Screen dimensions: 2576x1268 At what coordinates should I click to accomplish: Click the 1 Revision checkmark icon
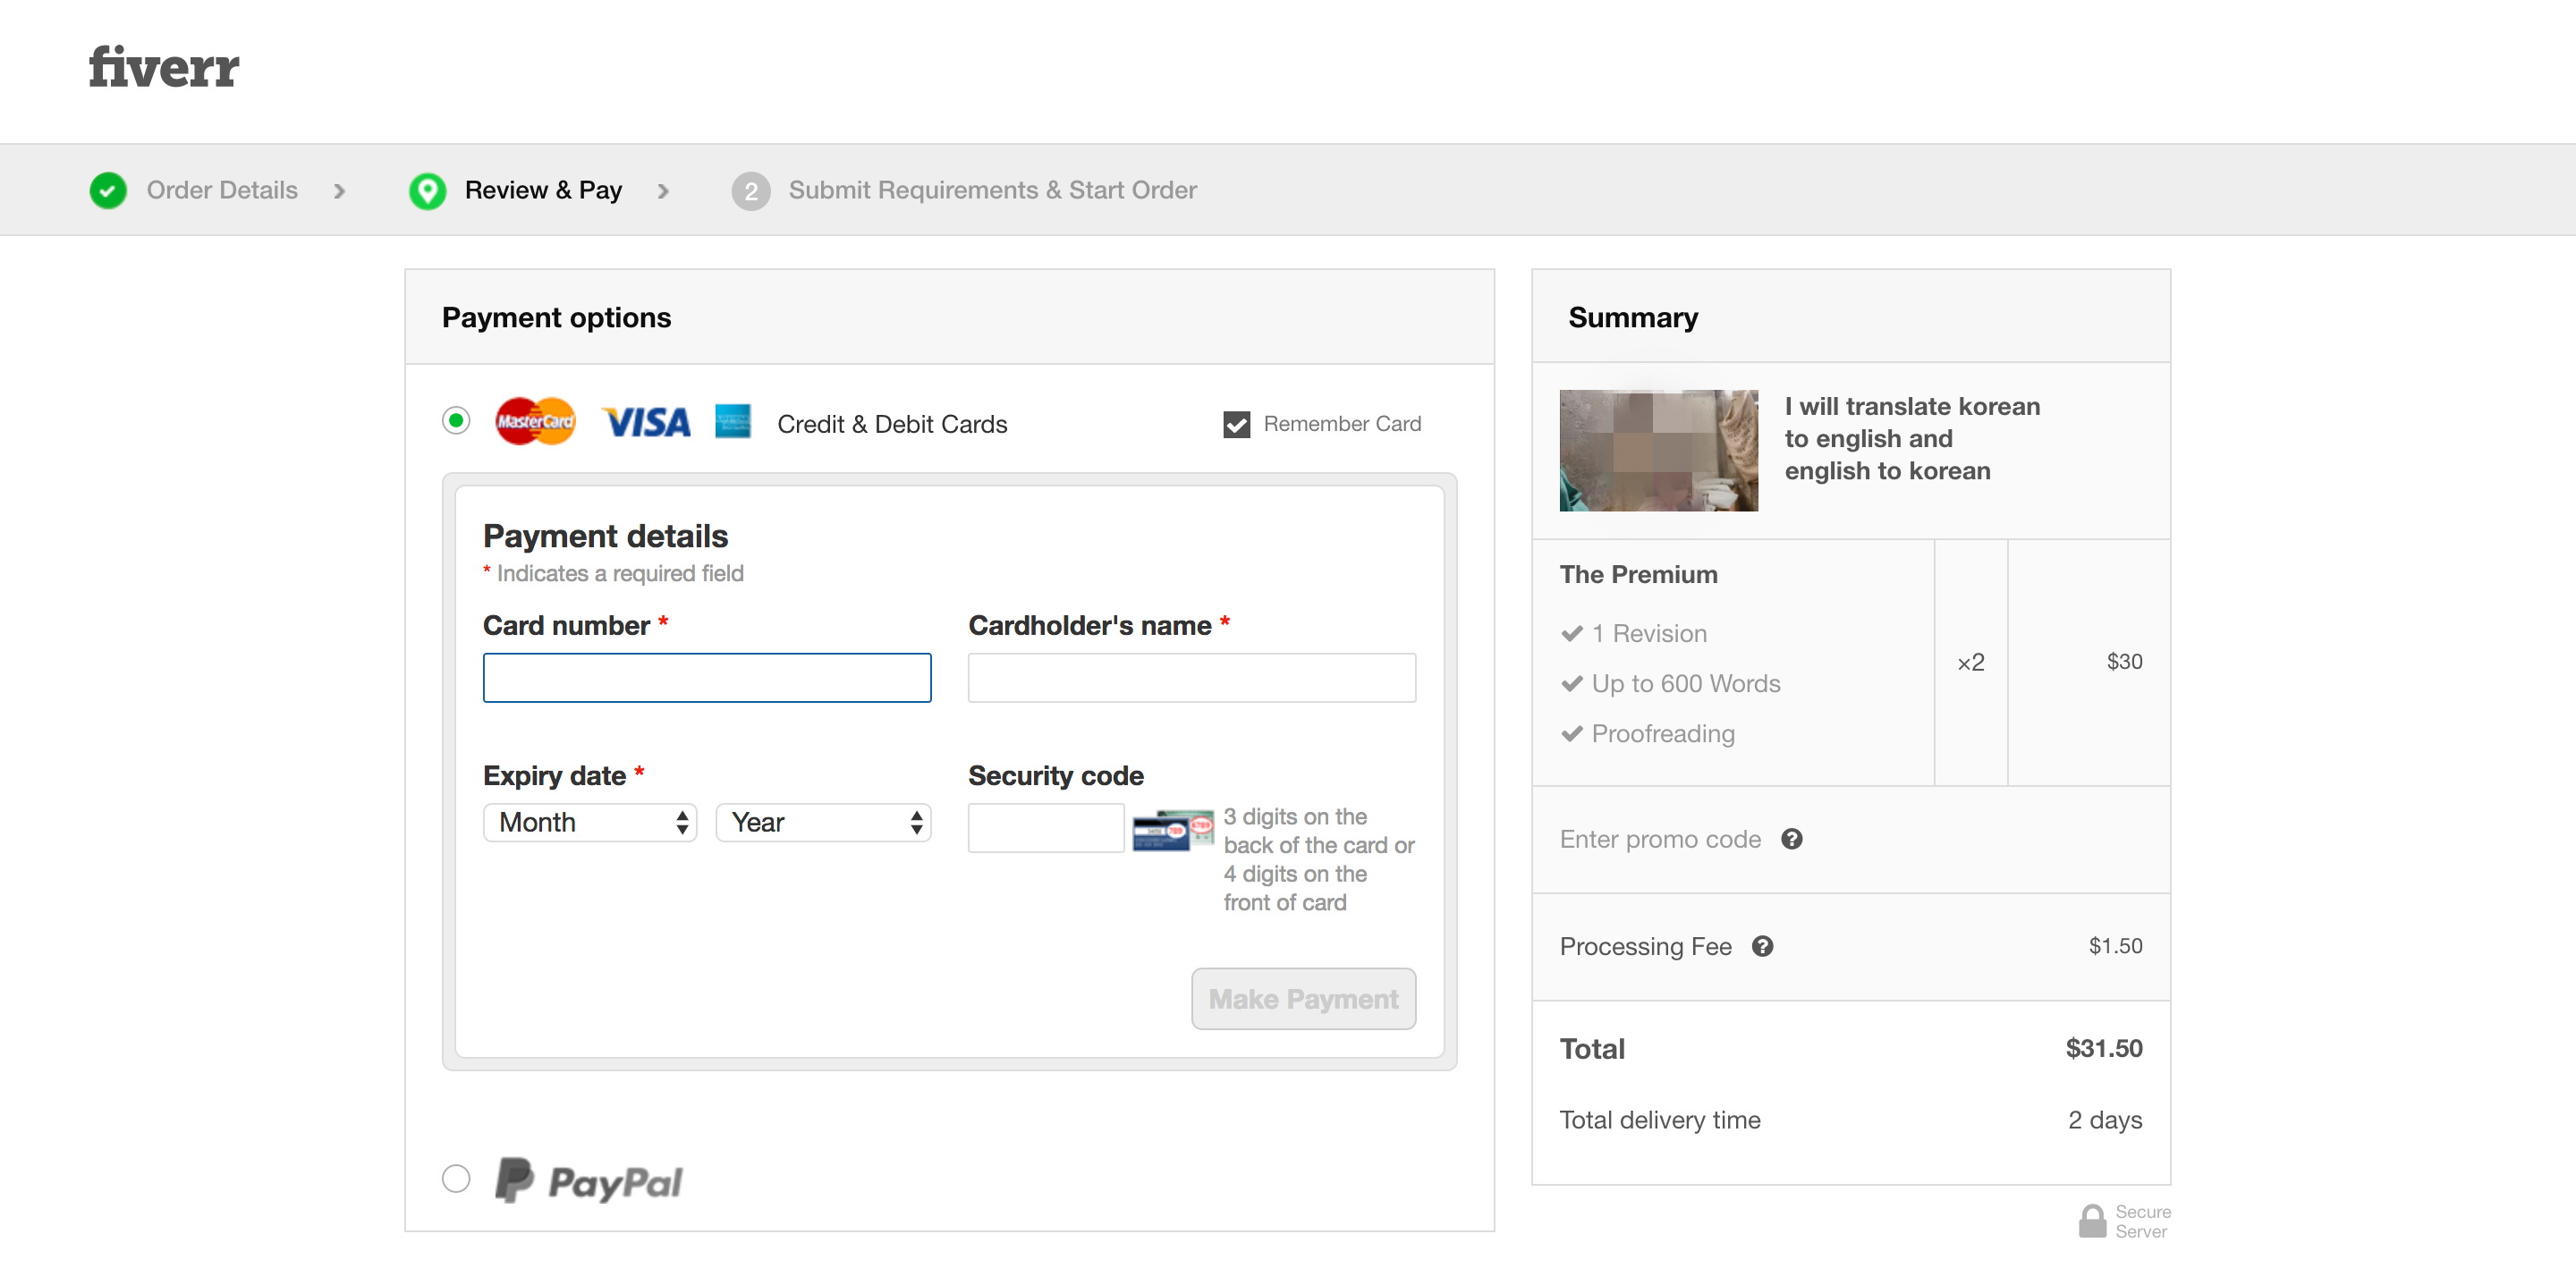(x=1572, y=633)
